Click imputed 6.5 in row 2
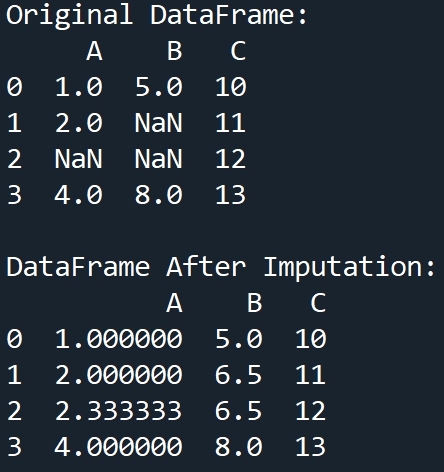Screen dimensions: 444x472 tap(238, 411)
